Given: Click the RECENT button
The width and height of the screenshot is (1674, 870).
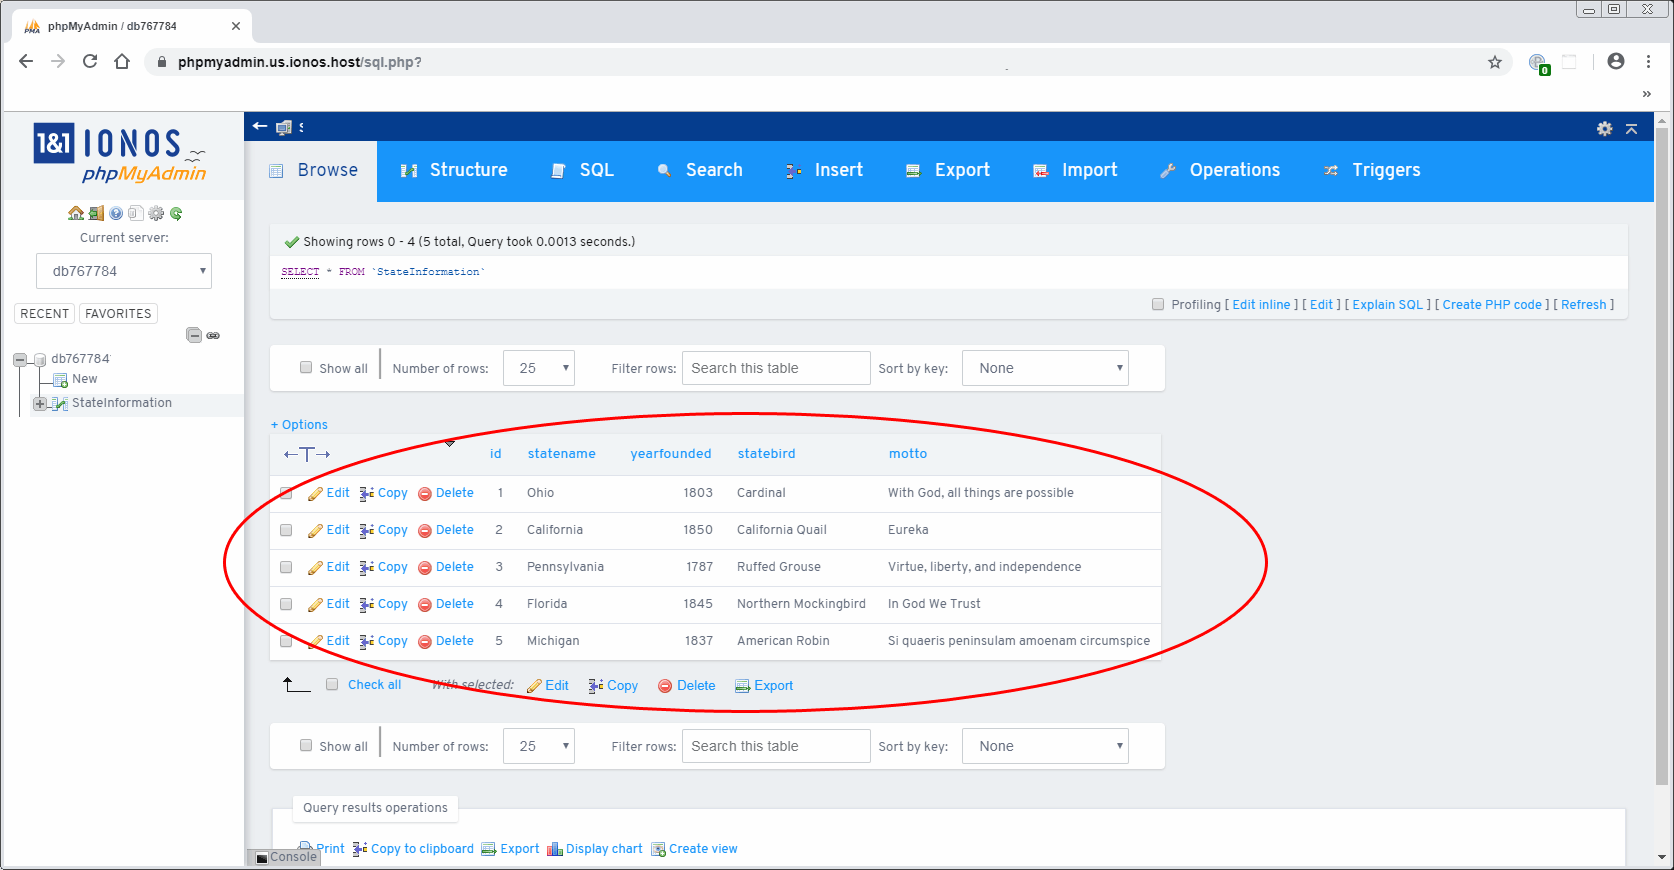Looking at the screenshot, I should (45, 314).
